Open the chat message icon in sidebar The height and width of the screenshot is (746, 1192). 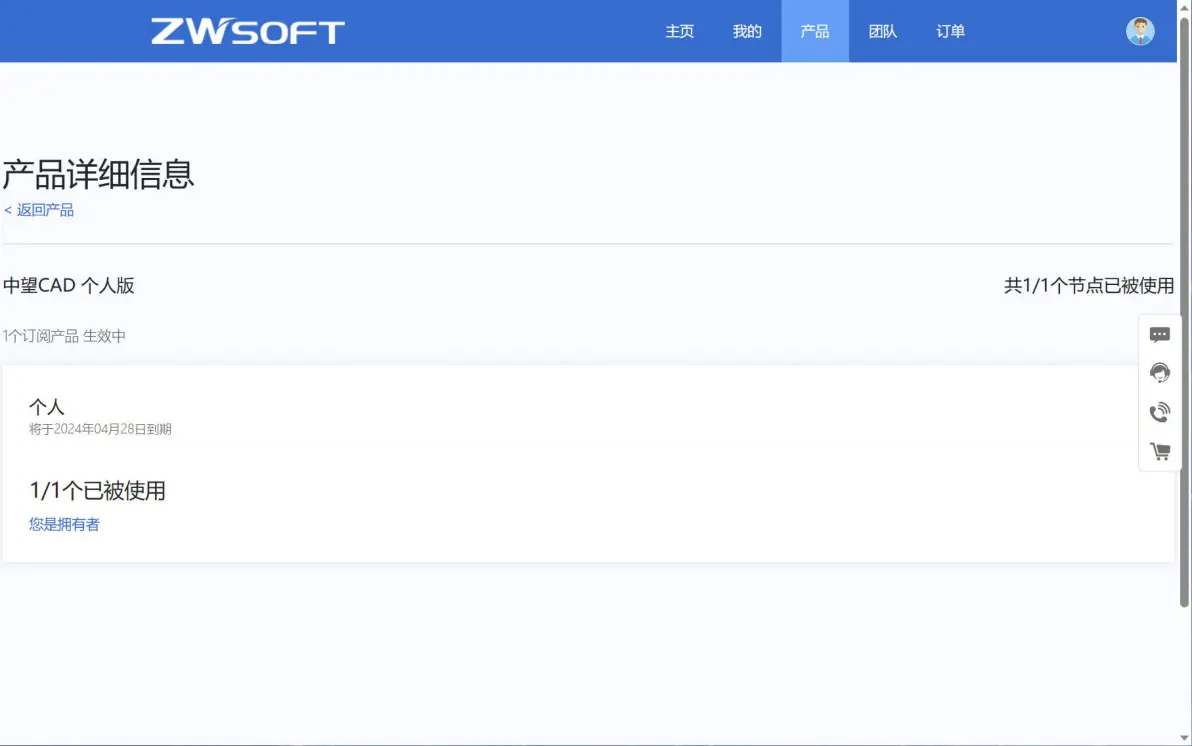[x=1159, y=335]
